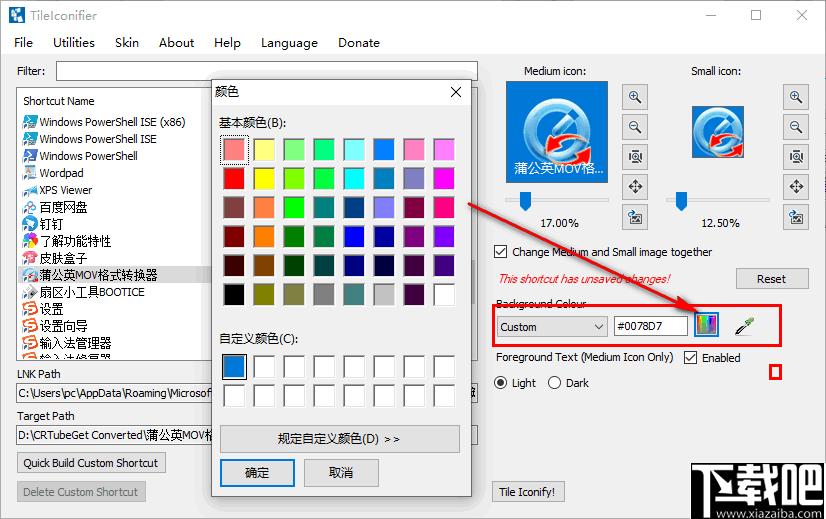
Task: Click the Reset button
Action: tap(772, 279)
